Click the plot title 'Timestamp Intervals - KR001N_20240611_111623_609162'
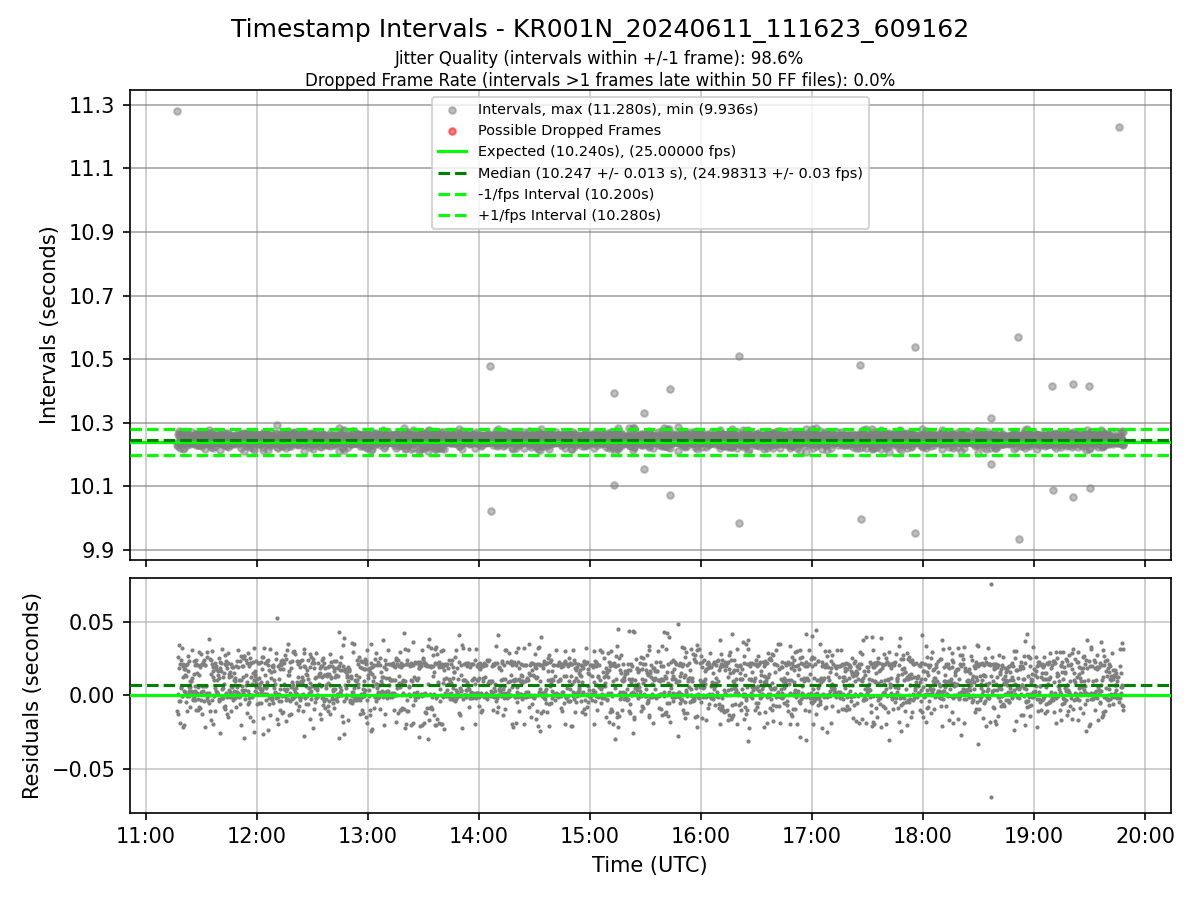The width and height of the screenshot is (1200, 900). pos(600,29)
